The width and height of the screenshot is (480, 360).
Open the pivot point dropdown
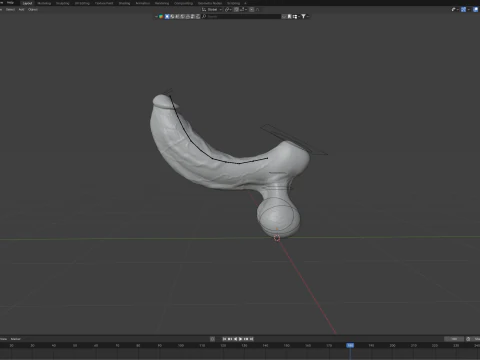click(228, 9)
